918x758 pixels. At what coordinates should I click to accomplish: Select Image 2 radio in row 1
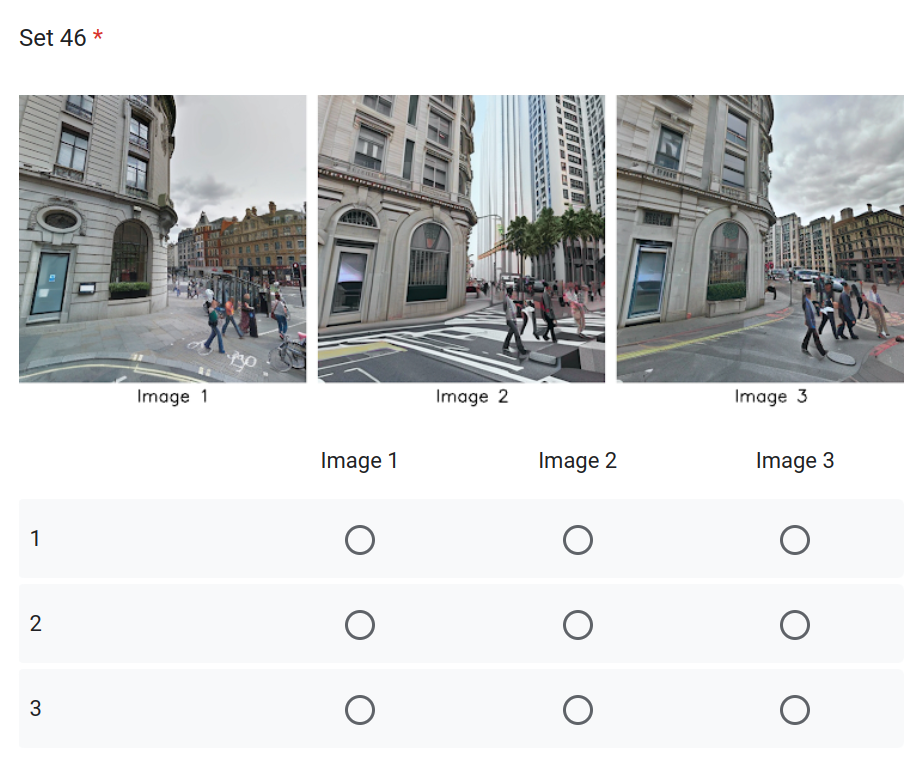click(578, 540)
